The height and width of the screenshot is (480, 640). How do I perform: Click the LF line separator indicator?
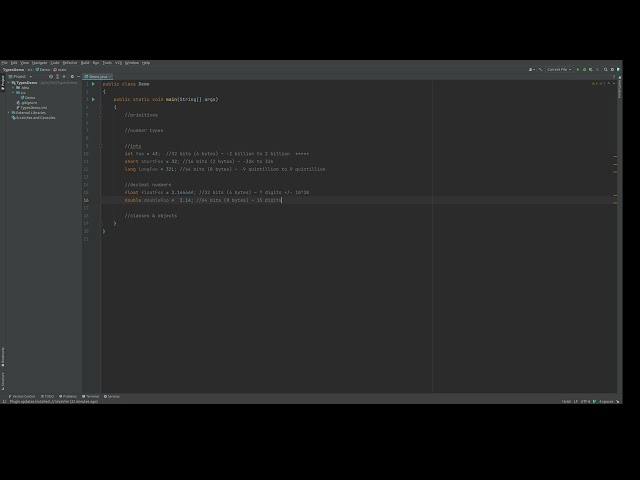click(576, 402)
